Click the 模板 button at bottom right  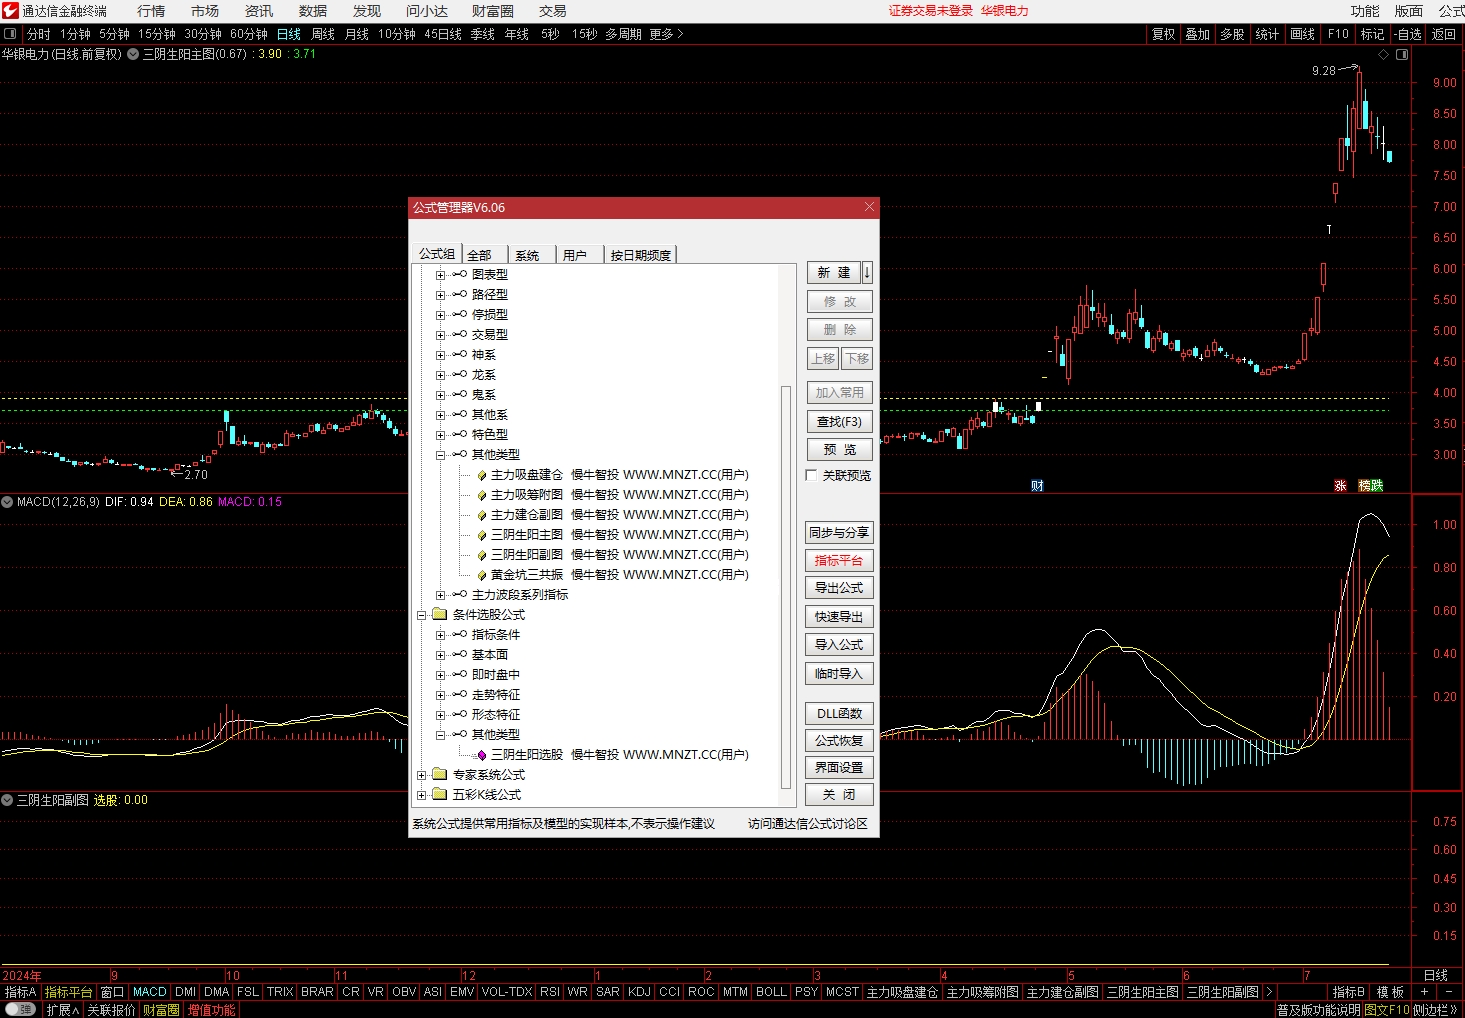pyautogui.click(x=1390, y=992)
